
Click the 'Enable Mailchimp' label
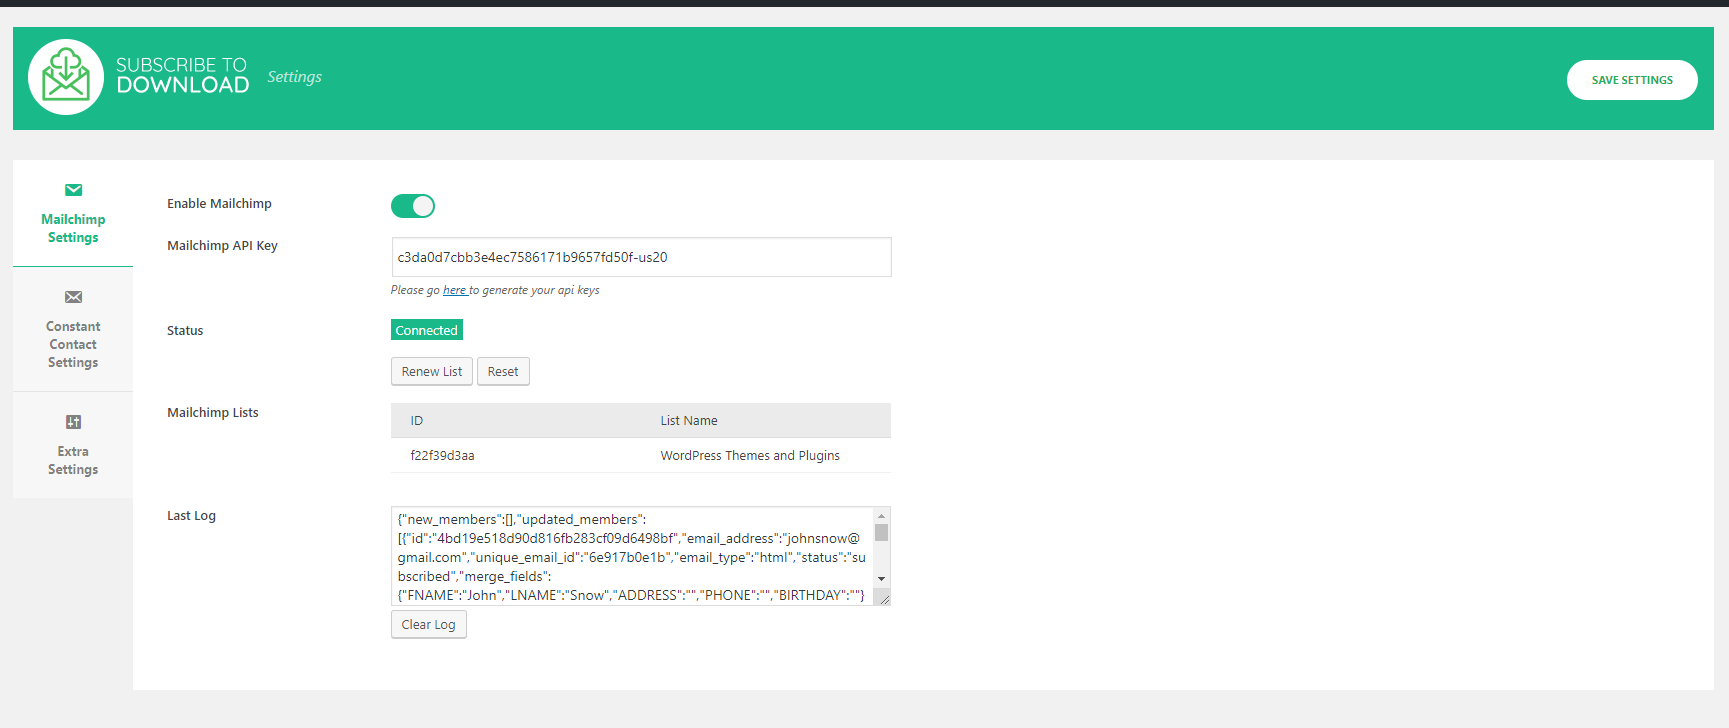(219, 204)
